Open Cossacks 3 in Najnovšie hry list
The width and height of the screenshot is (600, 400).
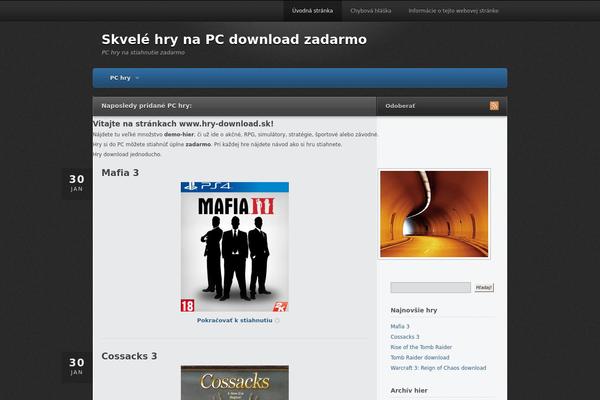405,337
